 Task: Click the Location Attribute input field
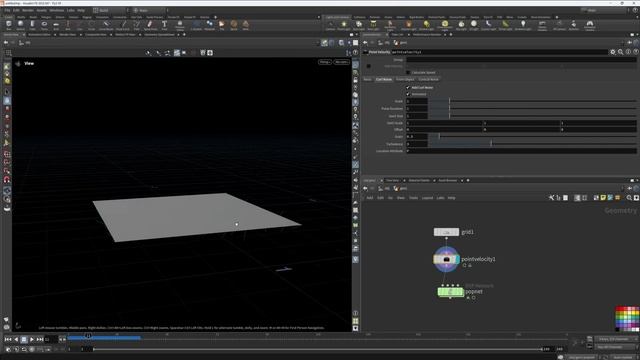tap(521, 151)
